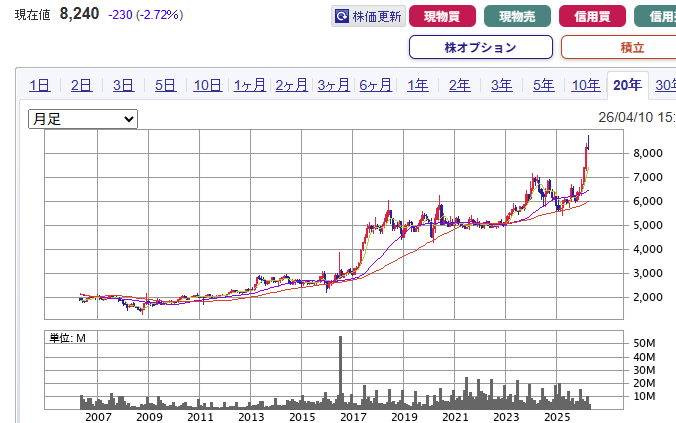Open the 株オプション page
The width and height of the screenshot is (676, 423).
click(480, 47)
